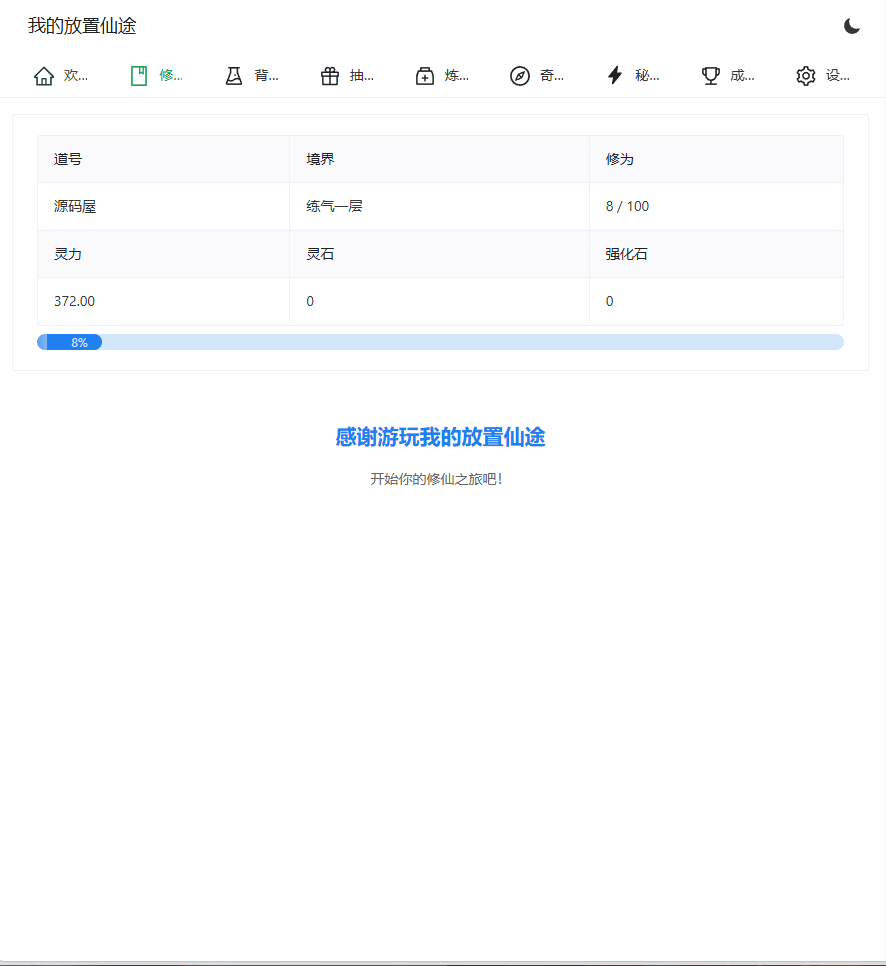Click the green 修炼 bookmark icon

[137, 74]
